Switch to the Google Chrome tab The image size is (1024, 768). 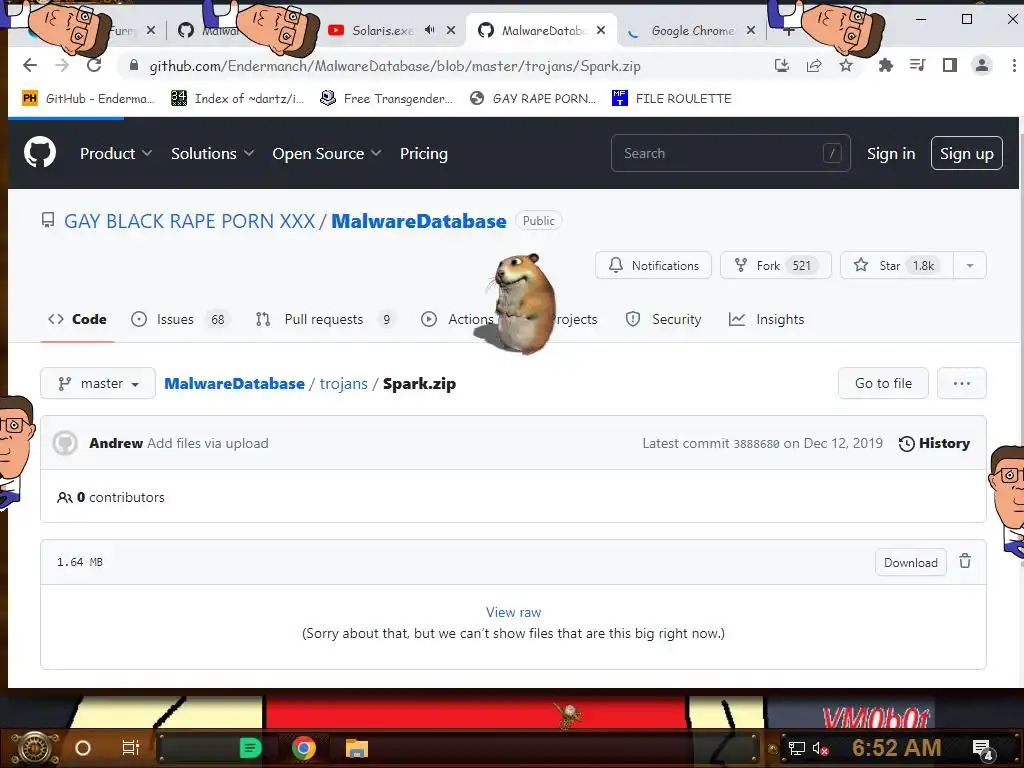pyautogui.click(x=692, y=30)
